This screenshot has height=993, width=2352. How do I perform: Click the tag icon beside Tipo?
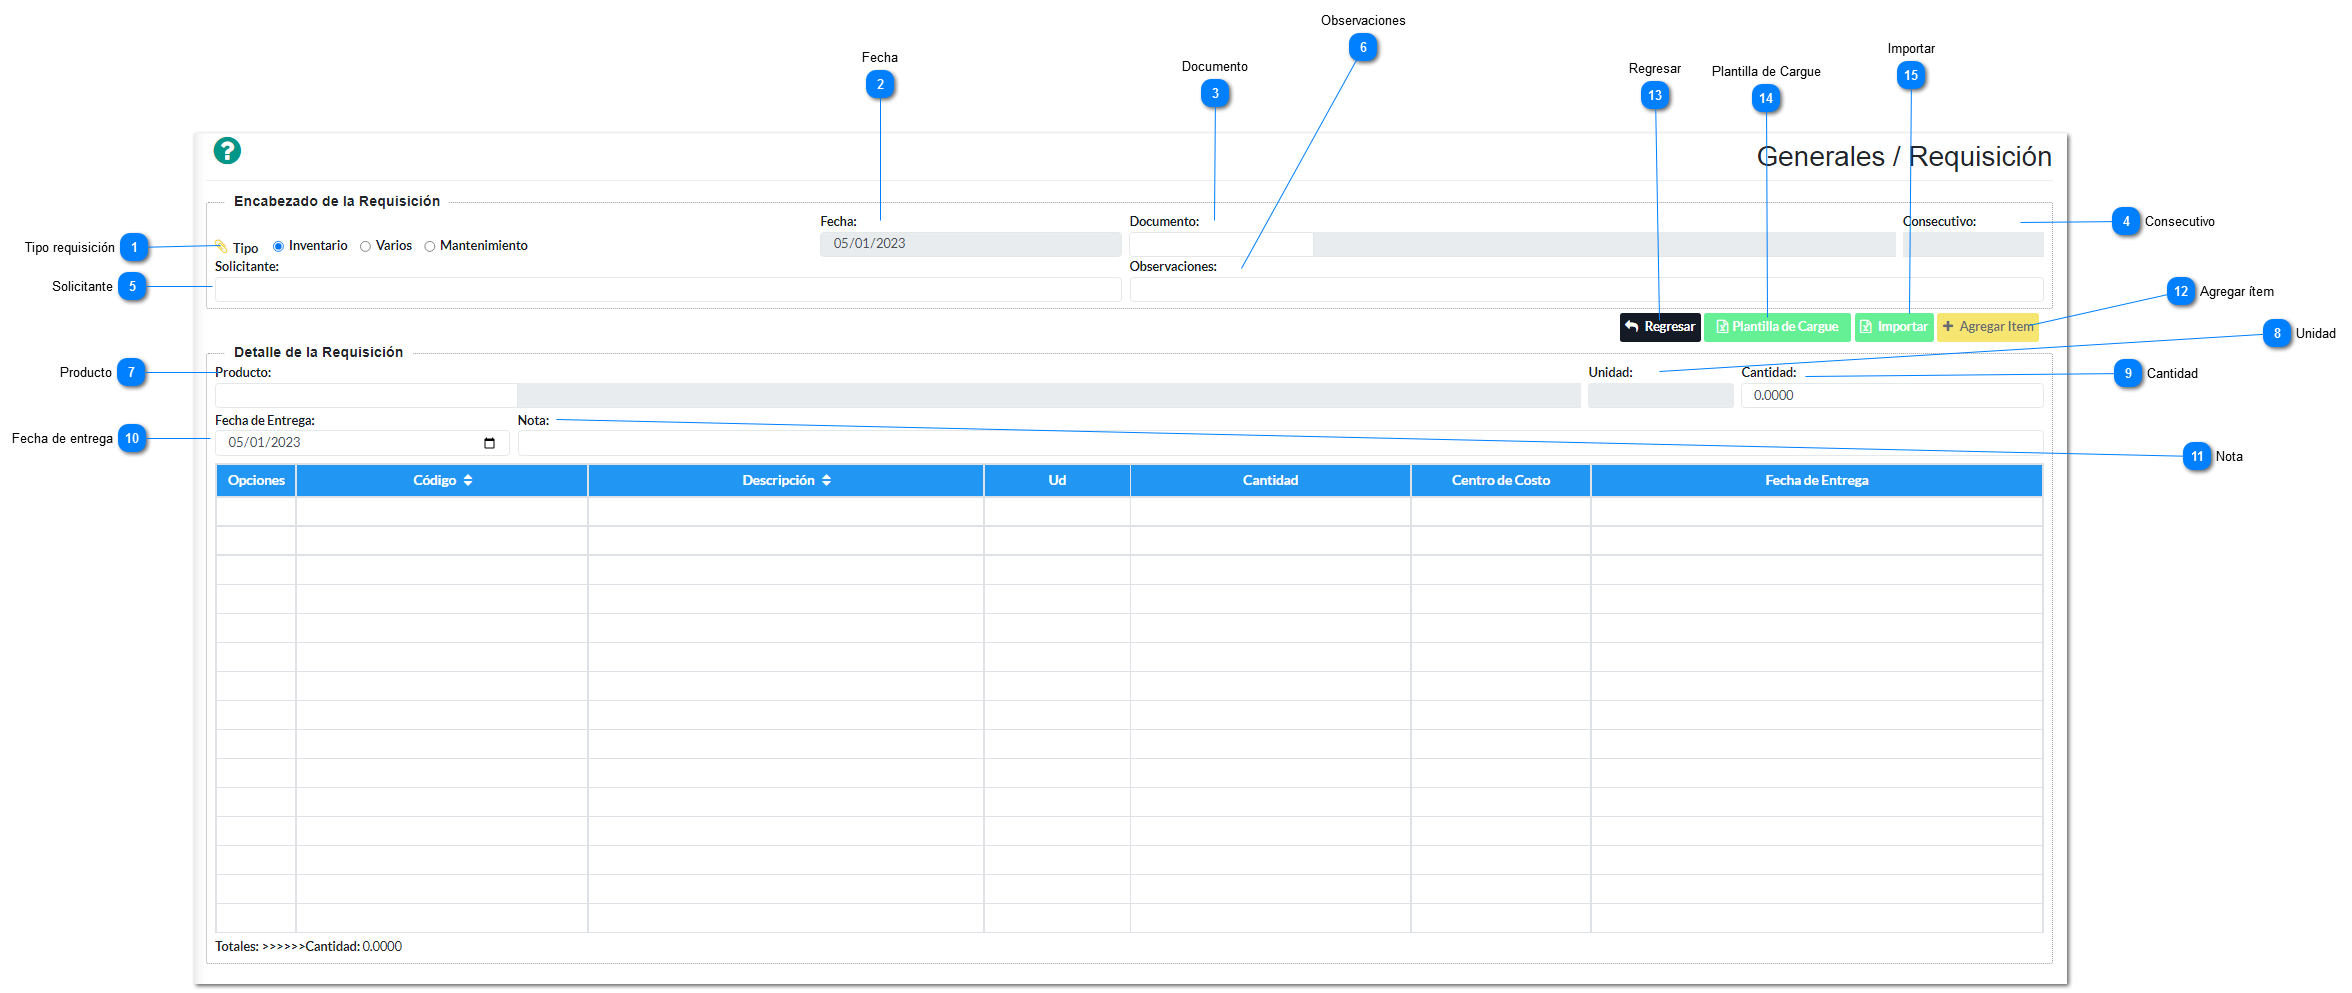(x=221, y=246)
